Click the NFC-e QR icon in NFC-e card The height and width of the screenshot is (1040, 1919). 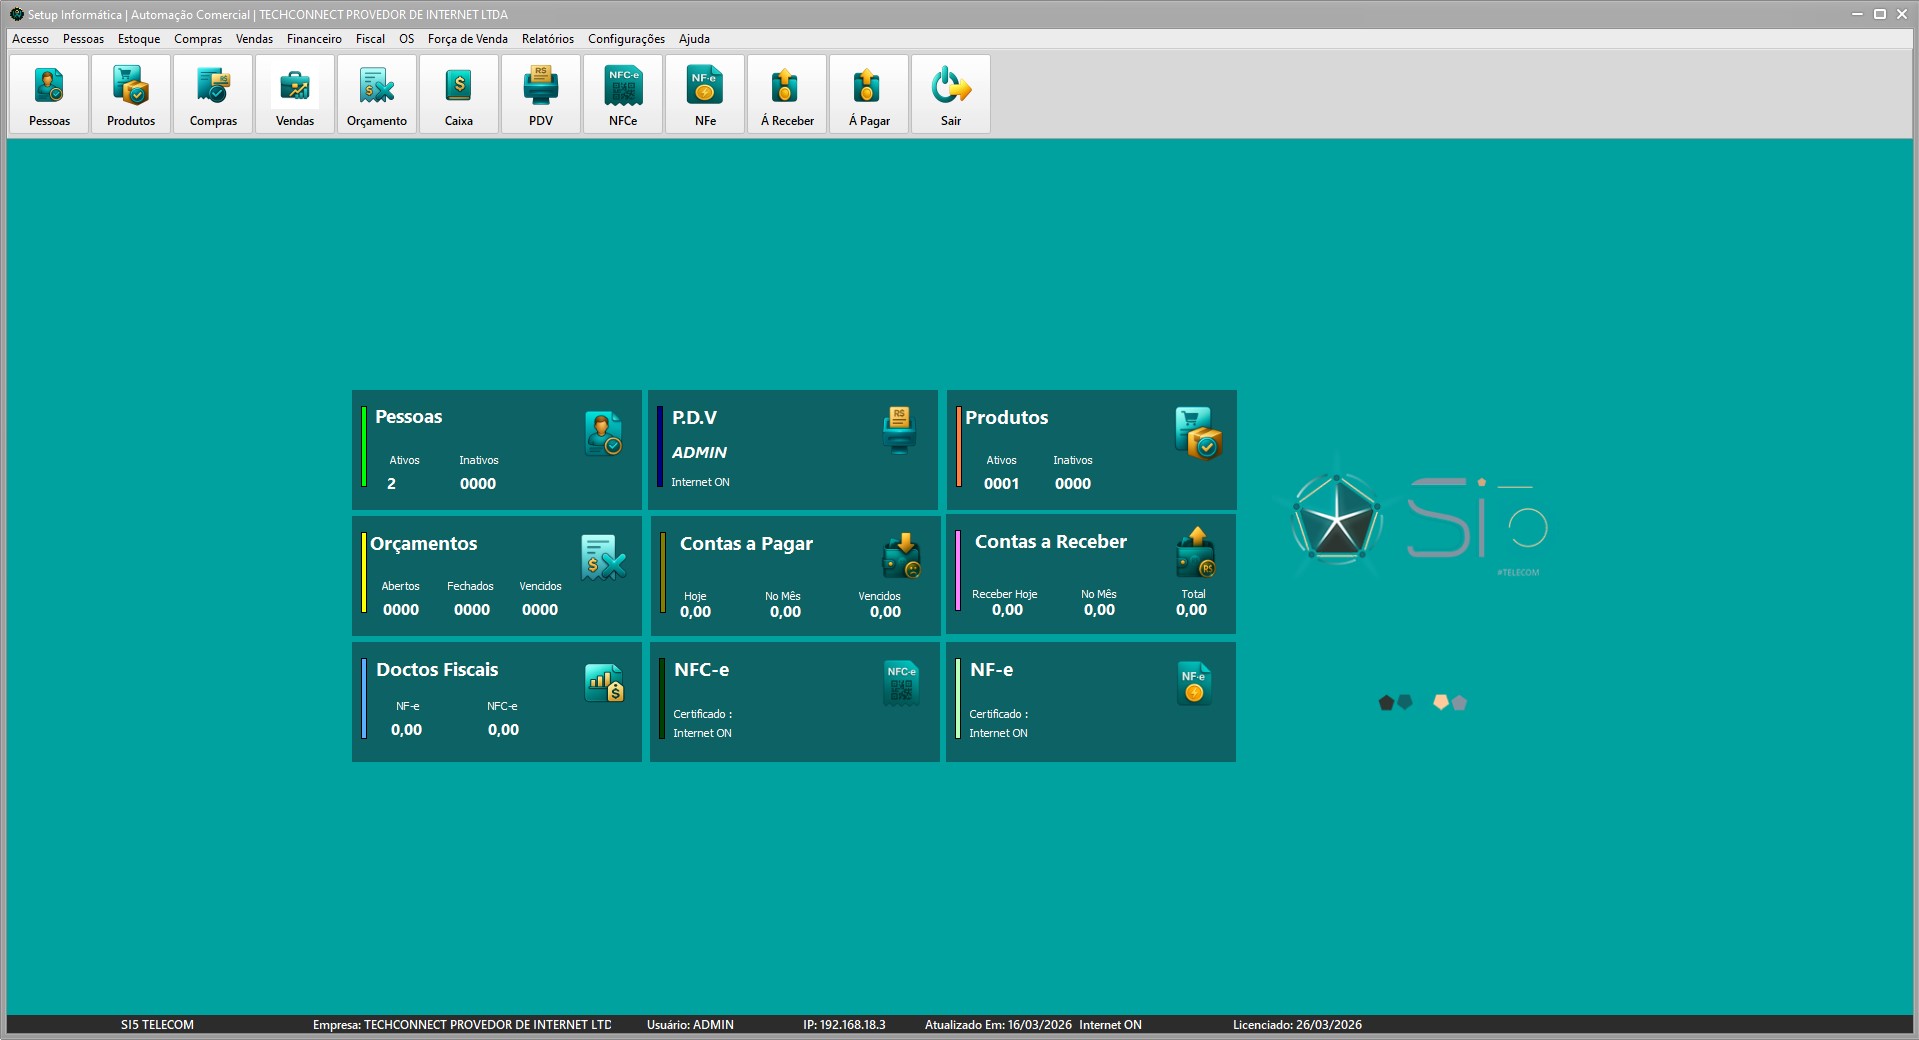point(901,683)
